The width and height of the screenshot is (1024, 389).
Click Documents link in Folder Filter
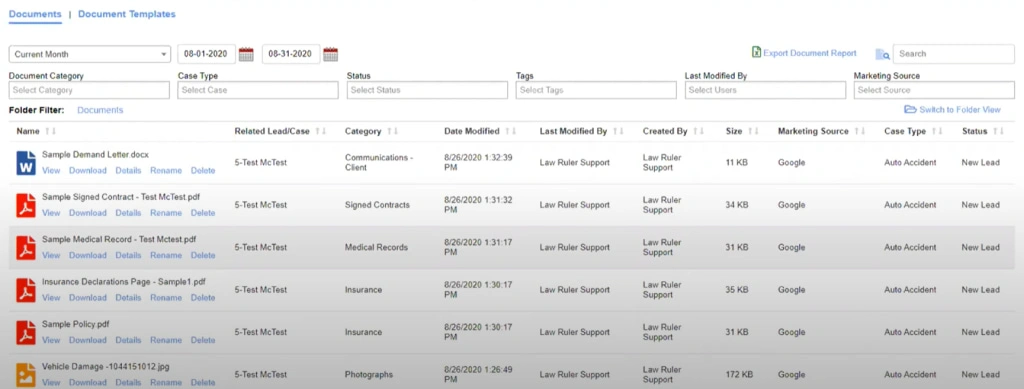pyautogui.click(x=100, y=110)
